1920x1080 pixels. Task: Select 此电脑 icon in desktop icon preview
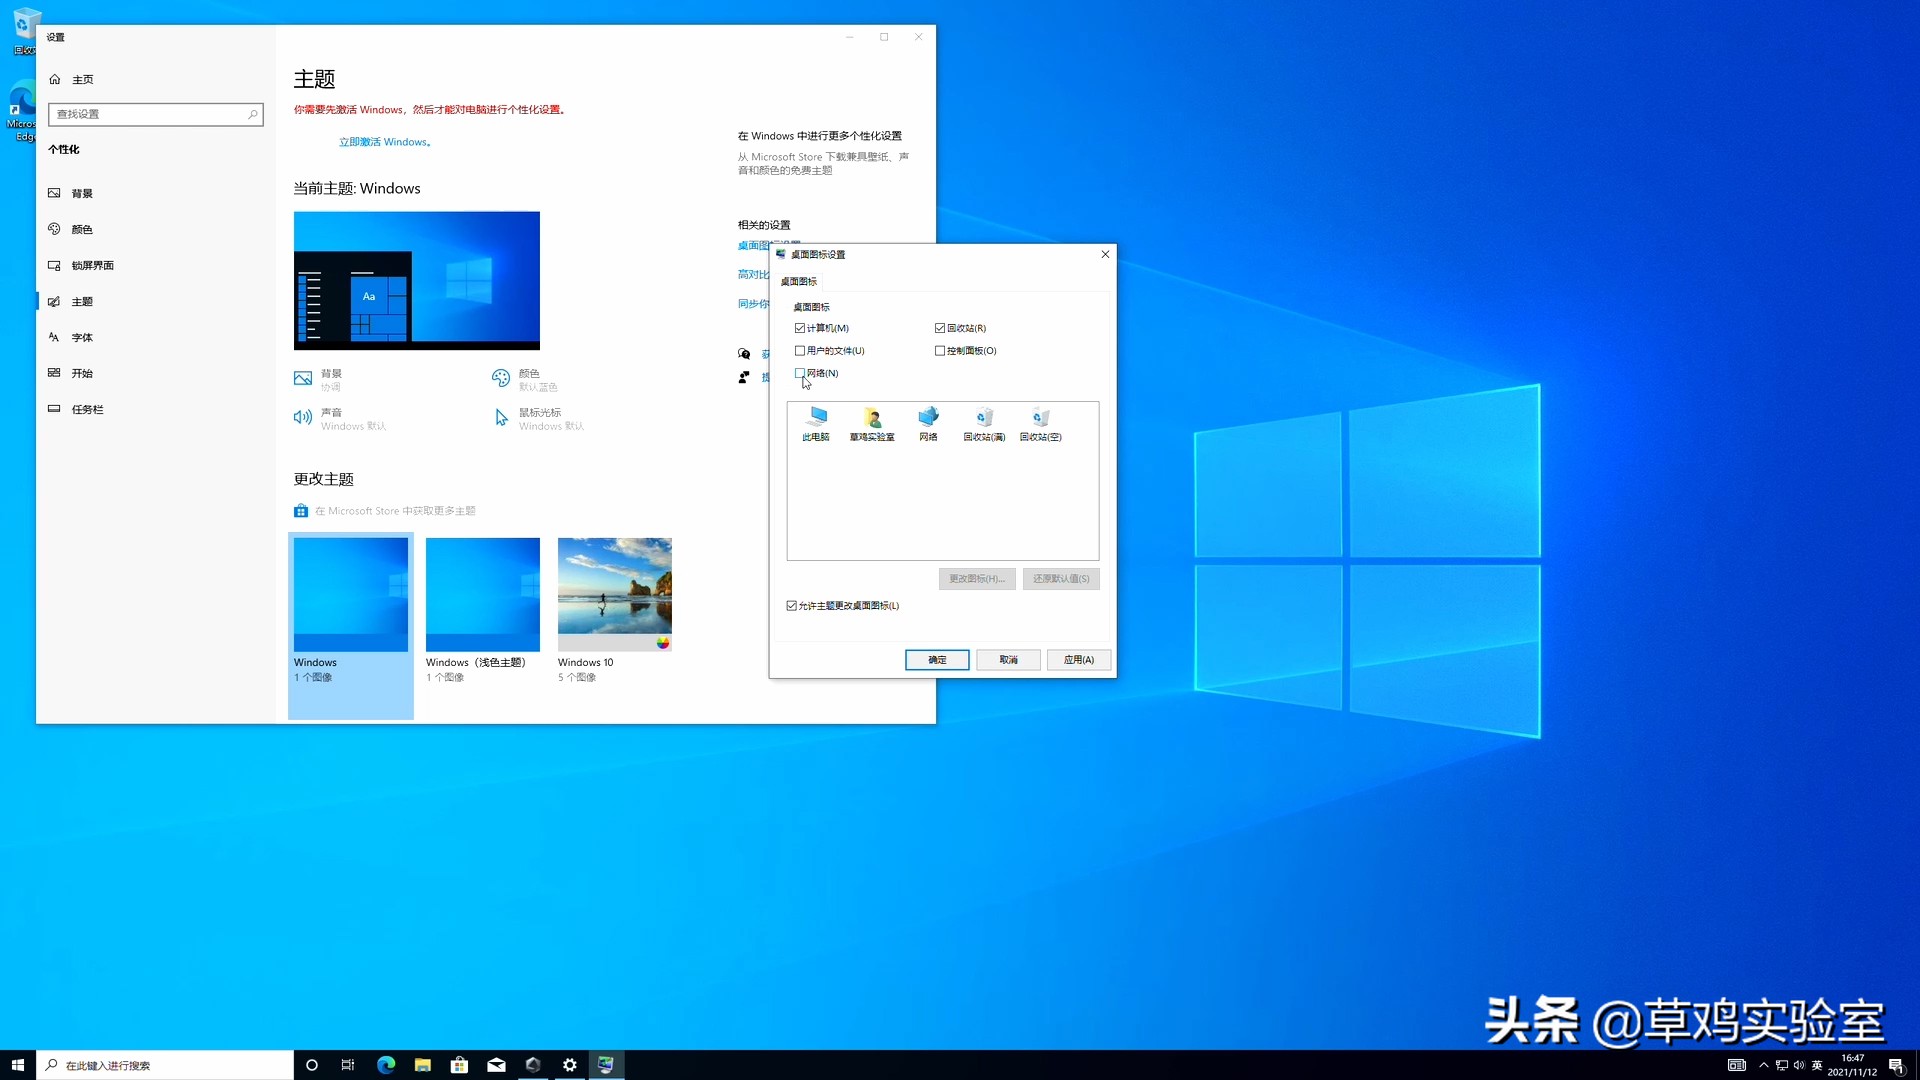pyautogui.click(x=816, y=420)
